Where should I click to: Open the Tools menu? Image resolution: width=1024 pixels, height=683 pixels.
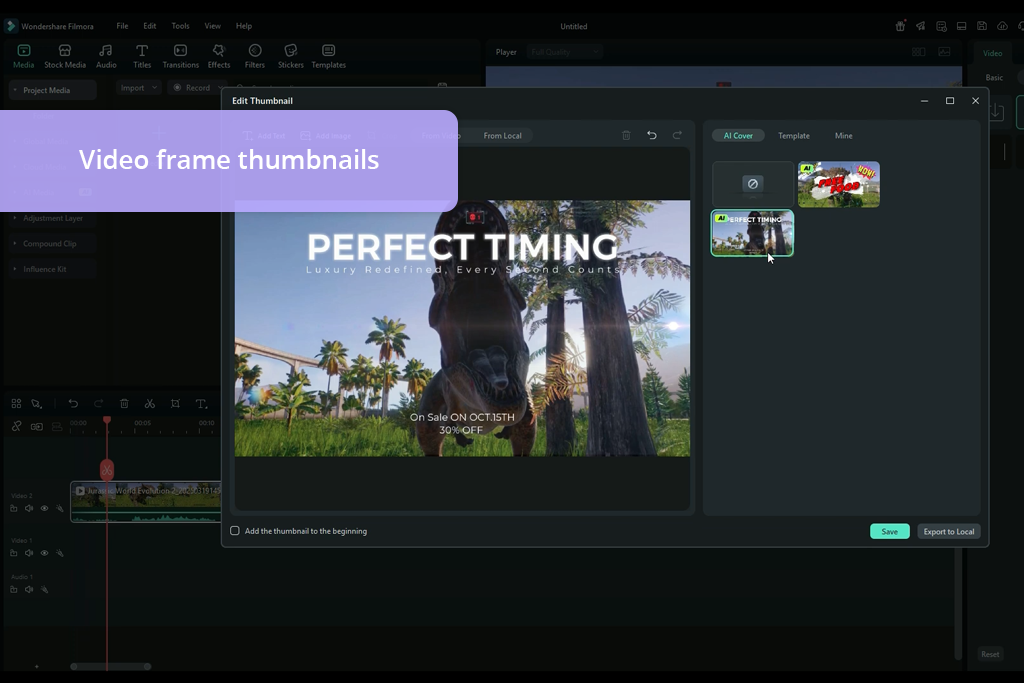(180, 26)
